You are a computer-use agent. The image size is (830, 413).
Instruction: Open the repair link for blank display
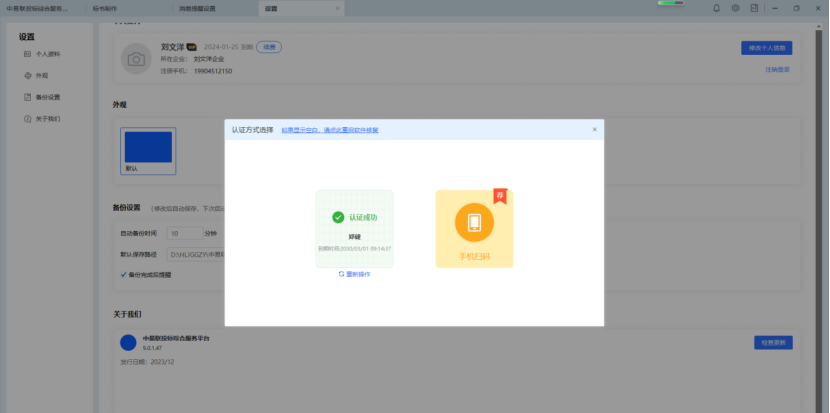tap(329, 130)
